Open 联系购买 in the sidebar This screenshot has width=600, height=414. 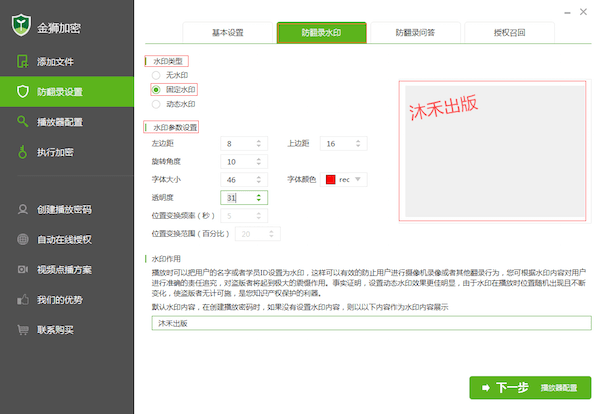[67, 330]
